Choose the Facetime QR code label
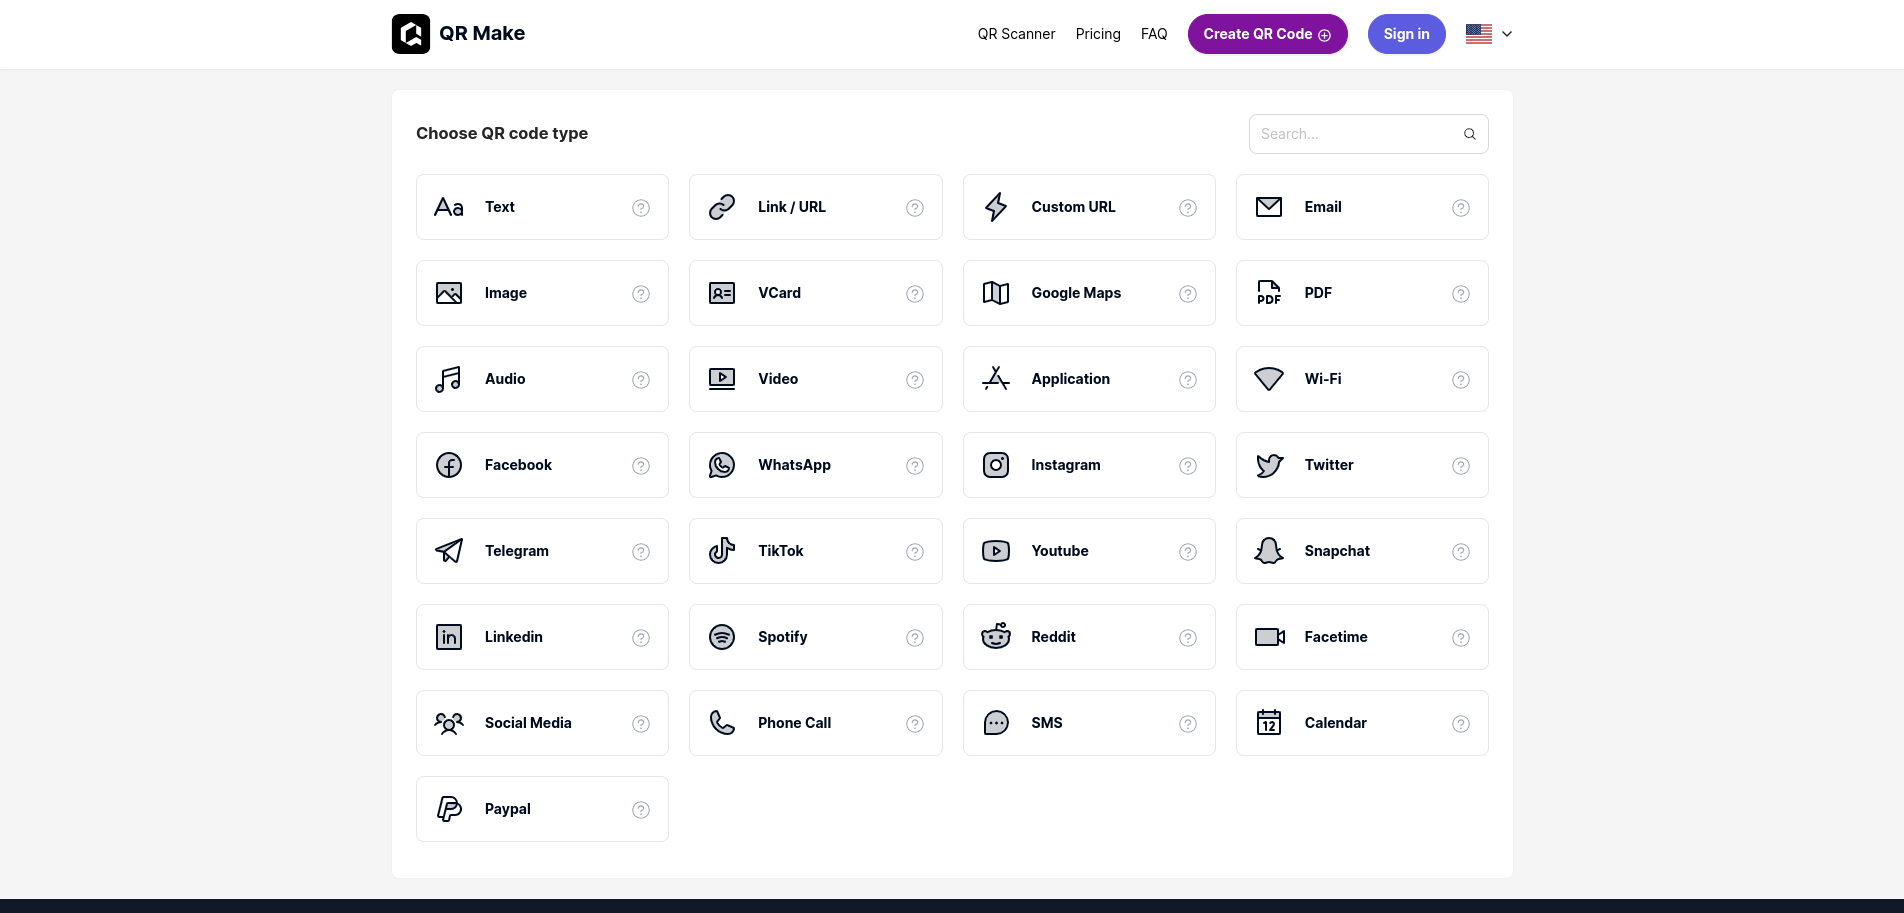1904x913 pixels. 1336,637
